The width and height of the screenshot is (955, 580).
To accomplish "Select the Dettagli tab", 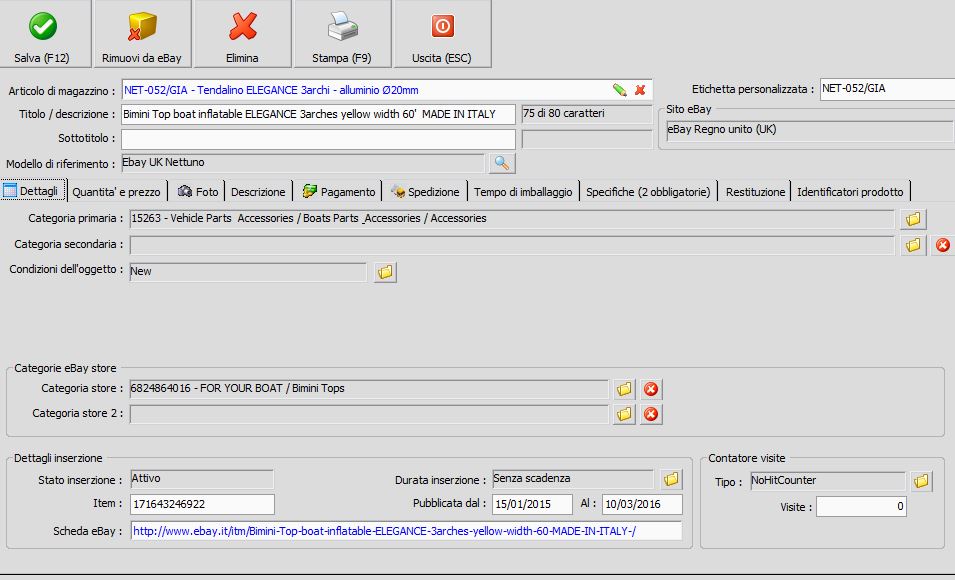I will (33, 191).
